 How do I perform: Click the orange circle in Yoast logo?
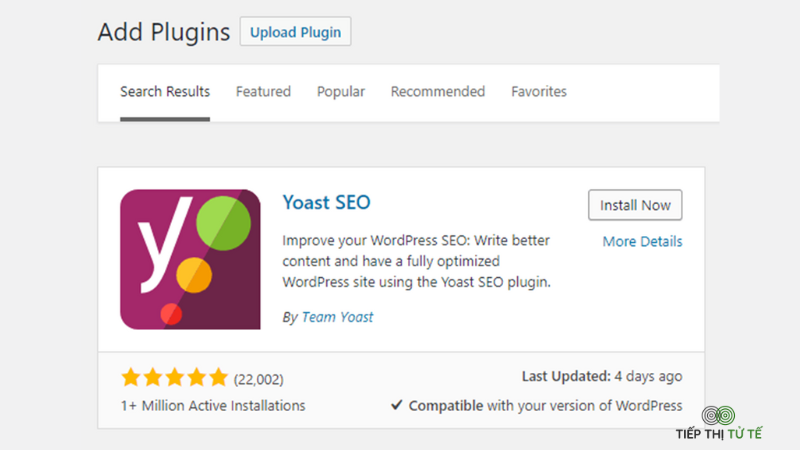(x=194, y=275)
